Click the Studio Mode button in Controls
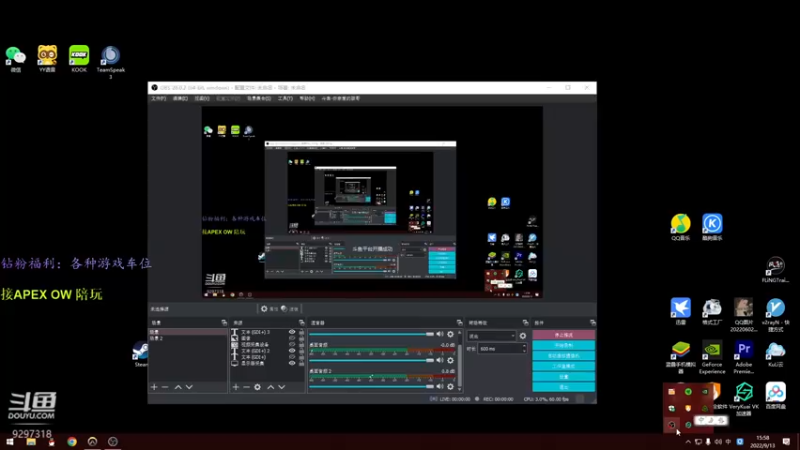800x450 pixels. coord(563,366)
